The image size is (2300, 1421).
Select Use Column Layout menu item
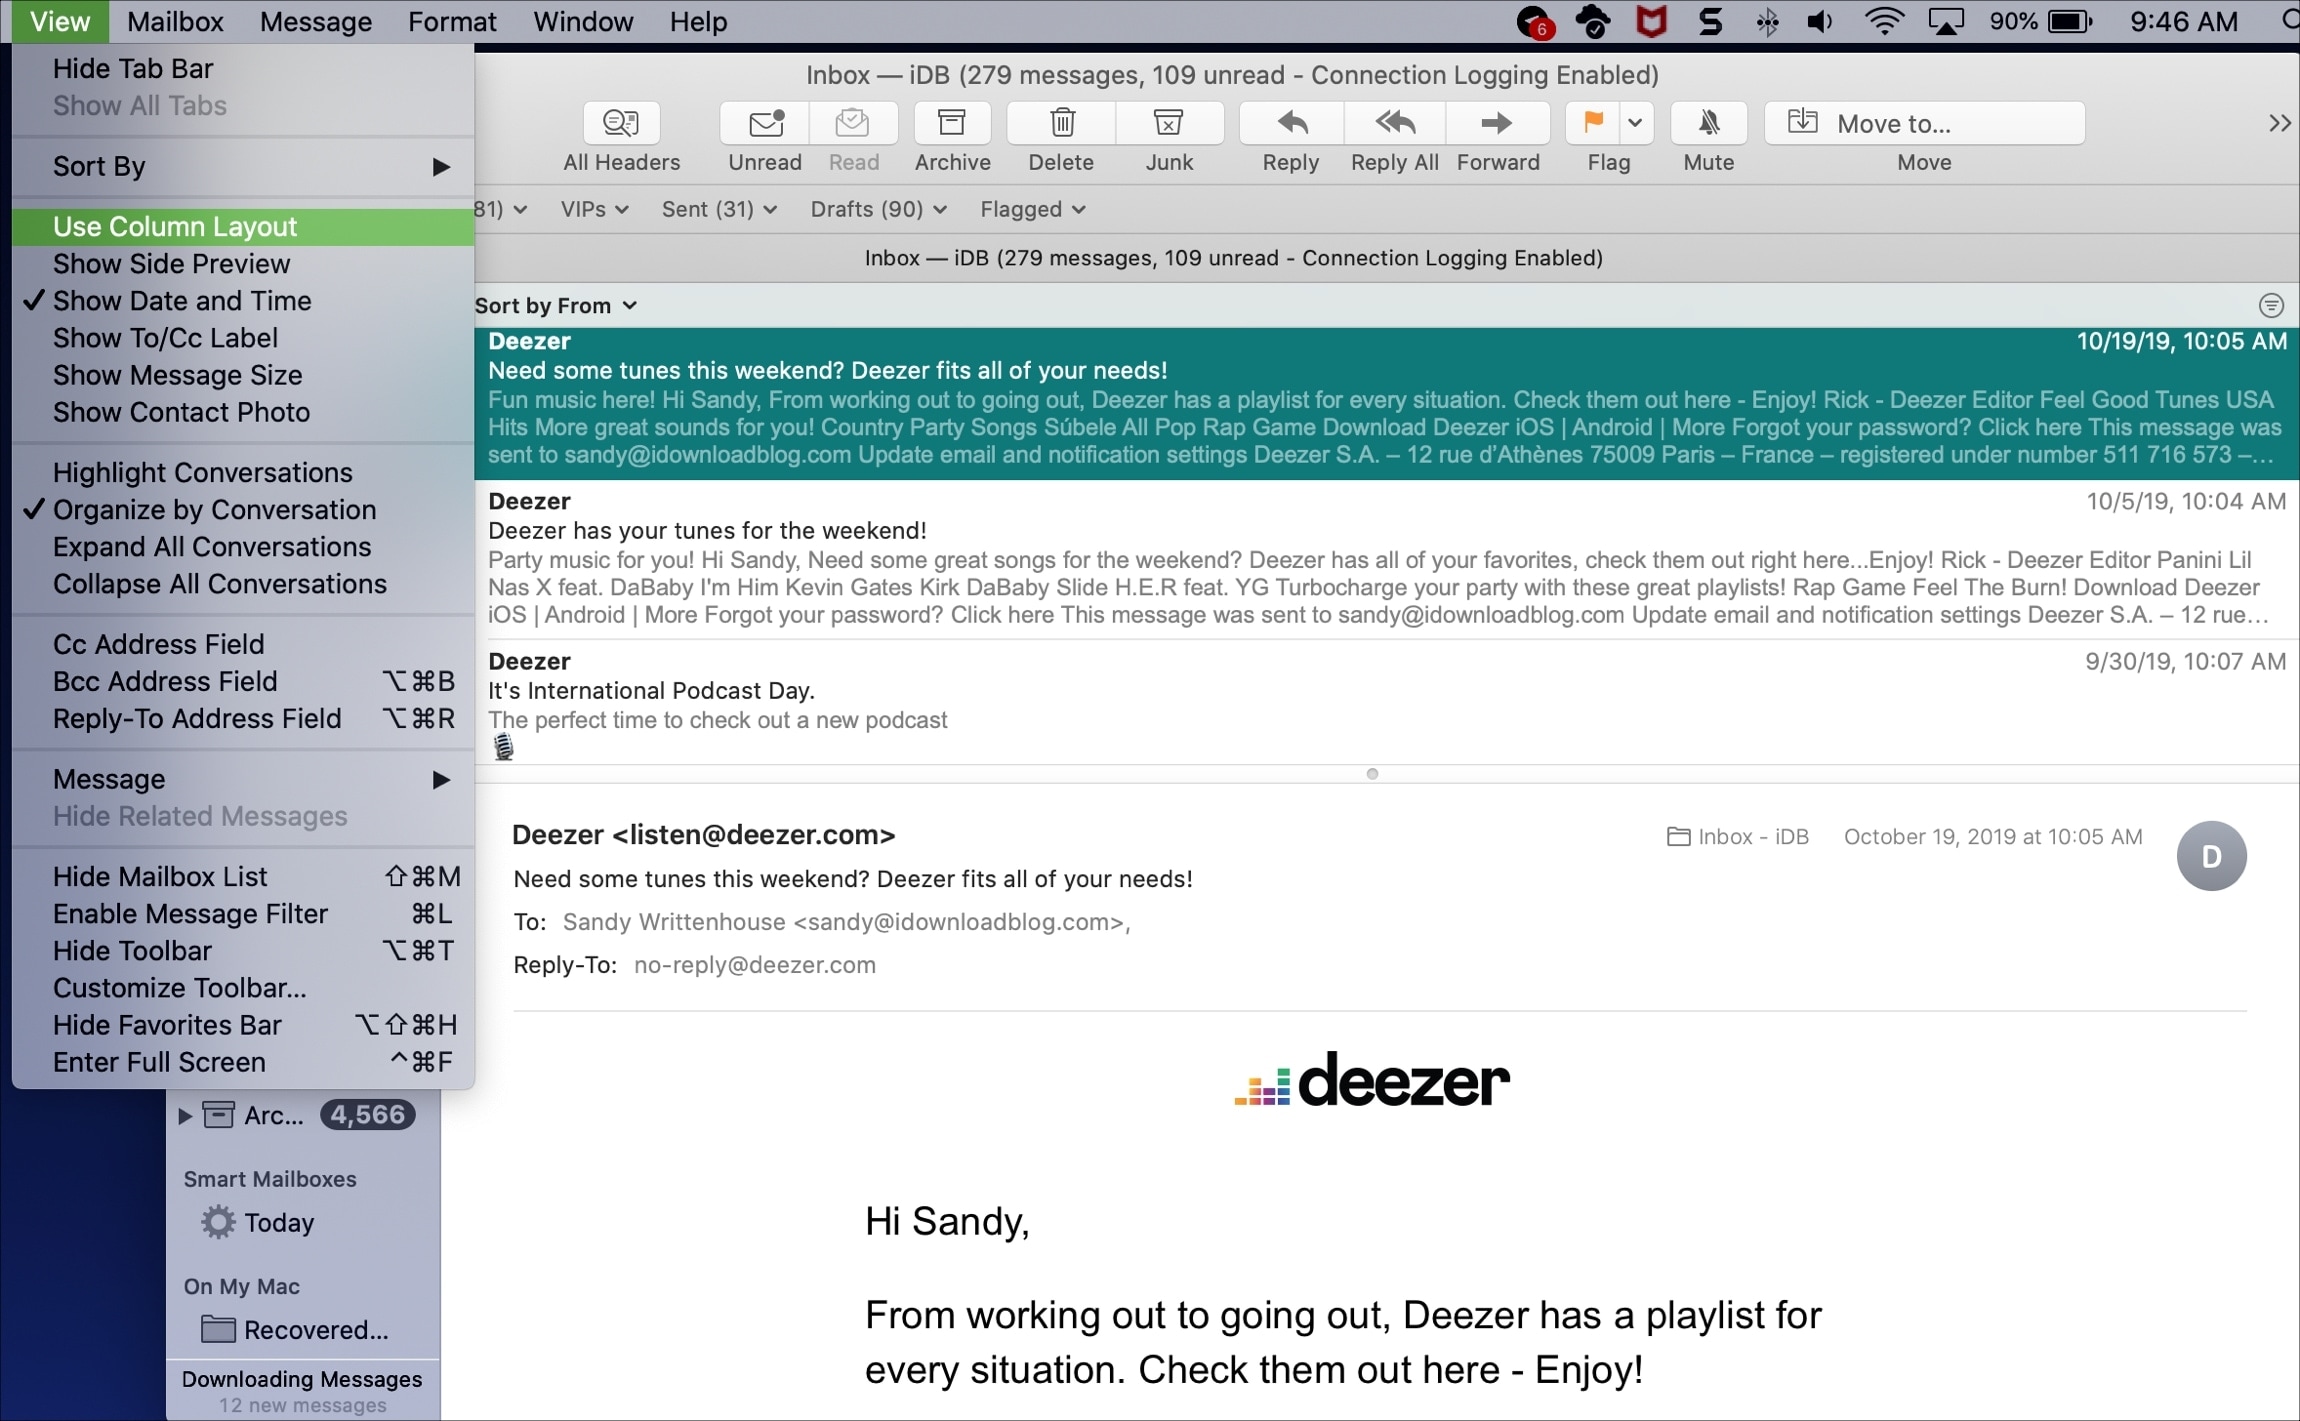(243, 227)
